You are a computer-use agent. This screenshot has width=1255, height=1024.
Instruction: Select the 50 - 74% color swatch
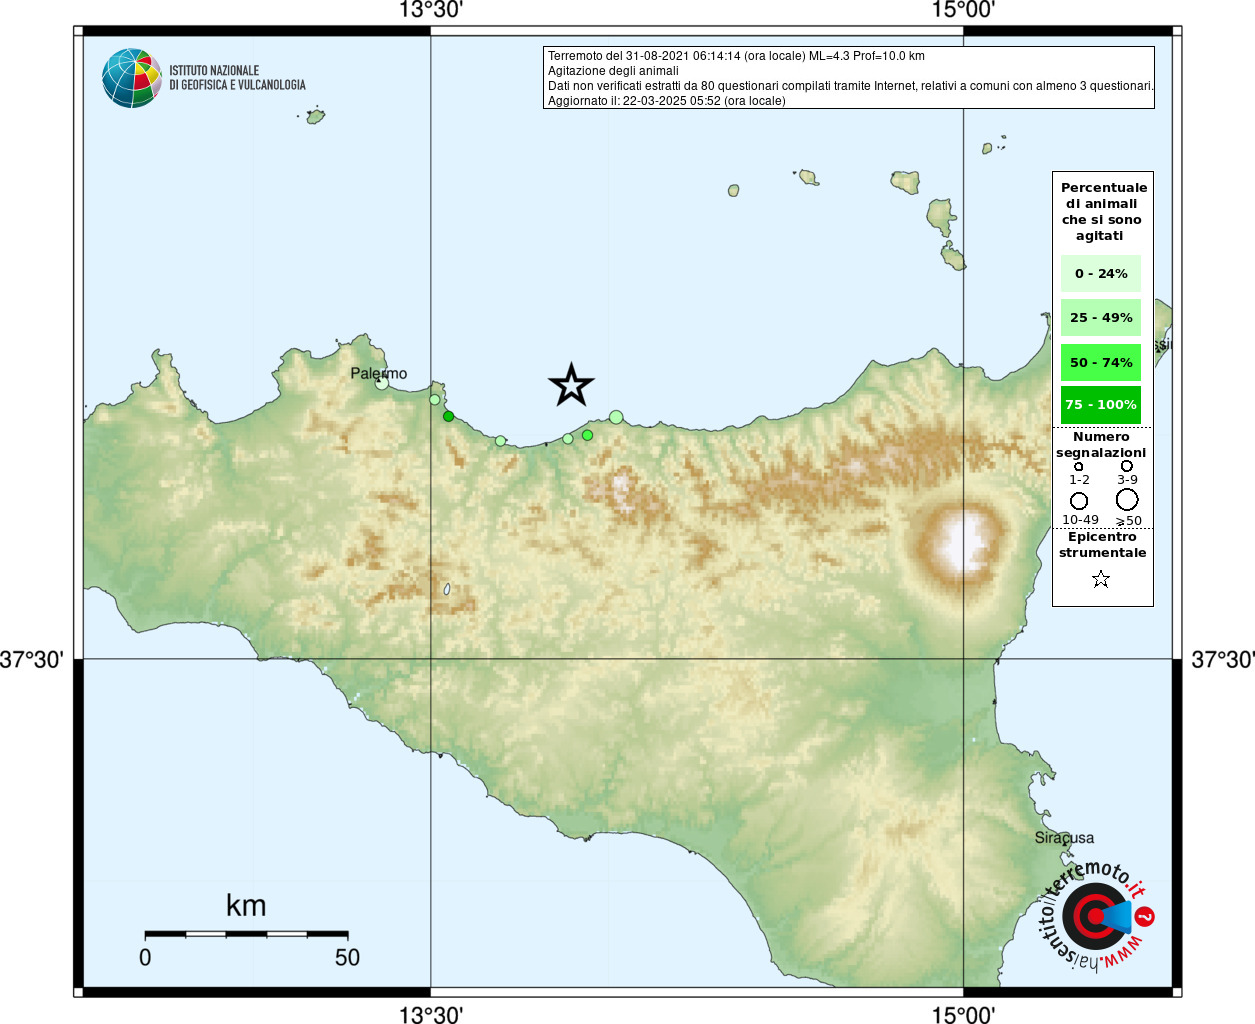[x=1101, y=362]
